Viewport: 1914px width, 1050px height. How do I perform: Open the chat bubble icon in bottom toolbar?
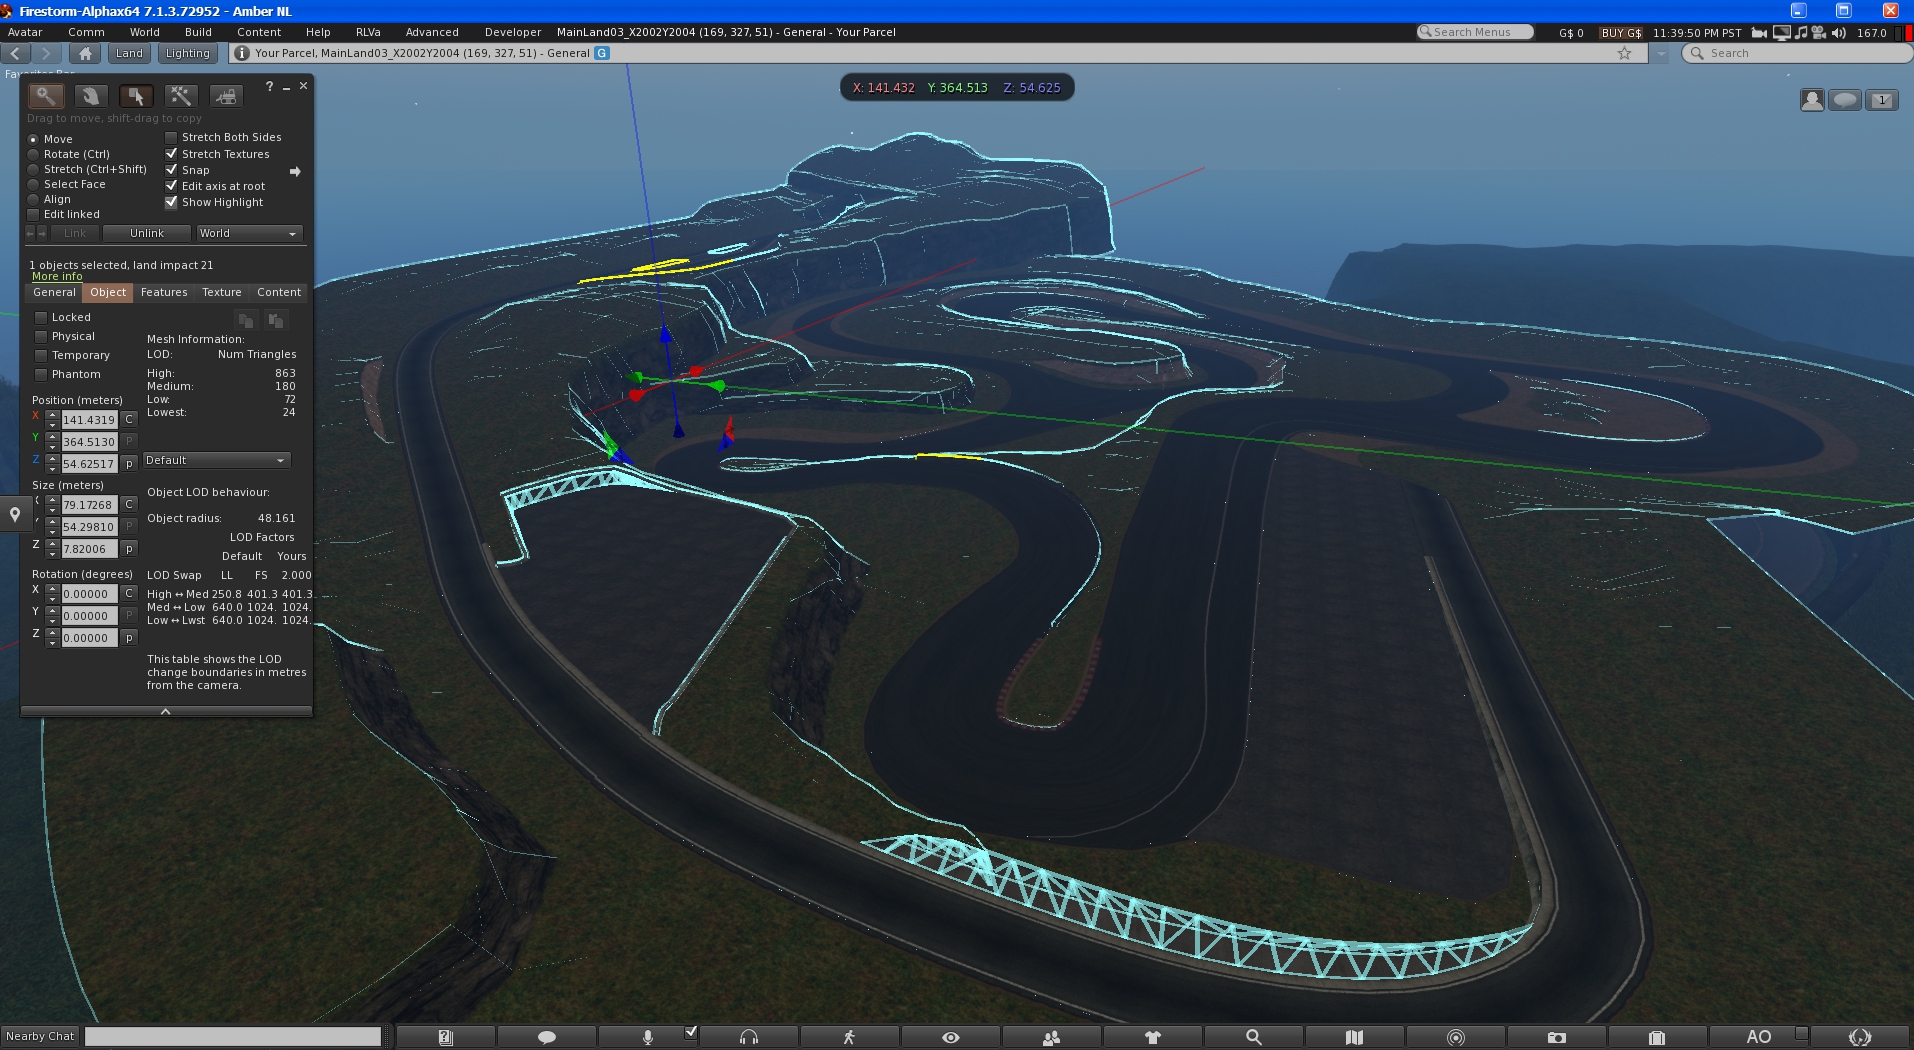[547, 1037]
